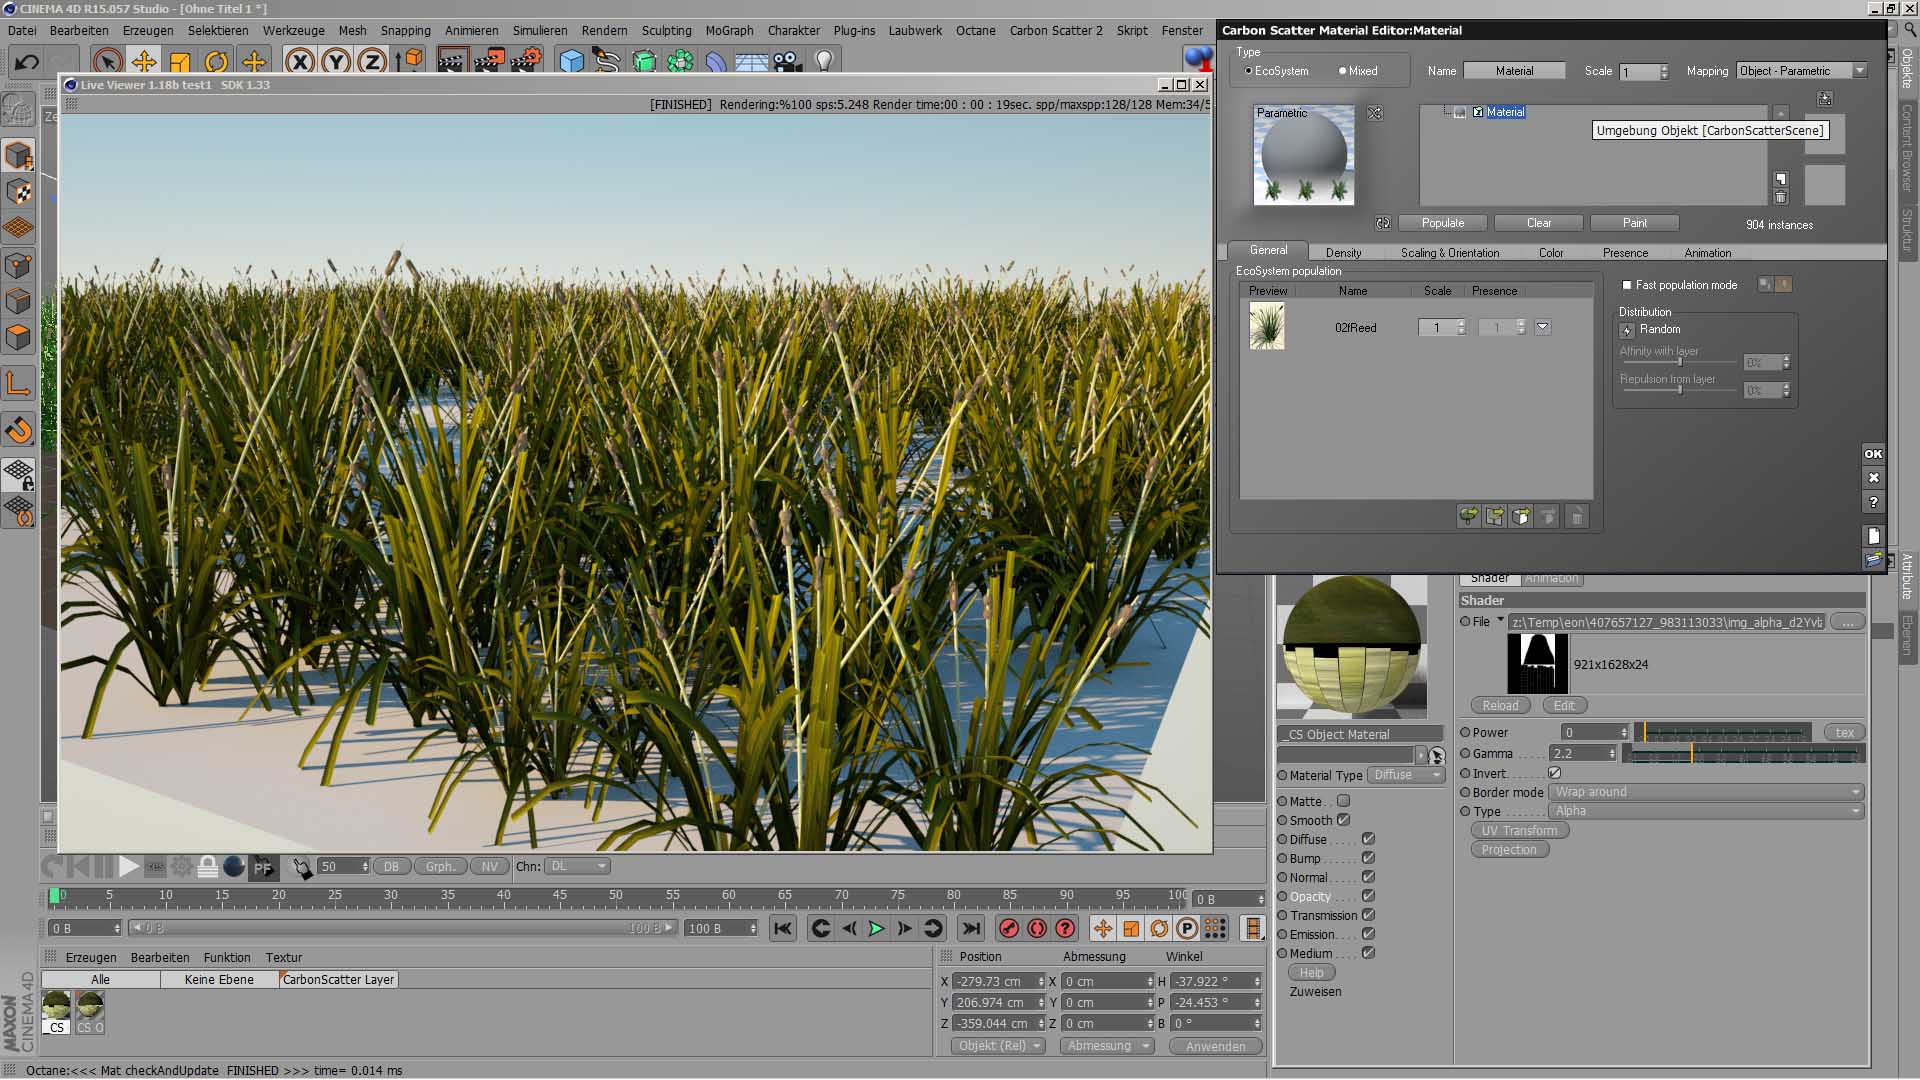The width and height of the screenshot is (1920, 1080).
Task: Open the Material Type Diffuse dropdown
Action: [1405, 776]
